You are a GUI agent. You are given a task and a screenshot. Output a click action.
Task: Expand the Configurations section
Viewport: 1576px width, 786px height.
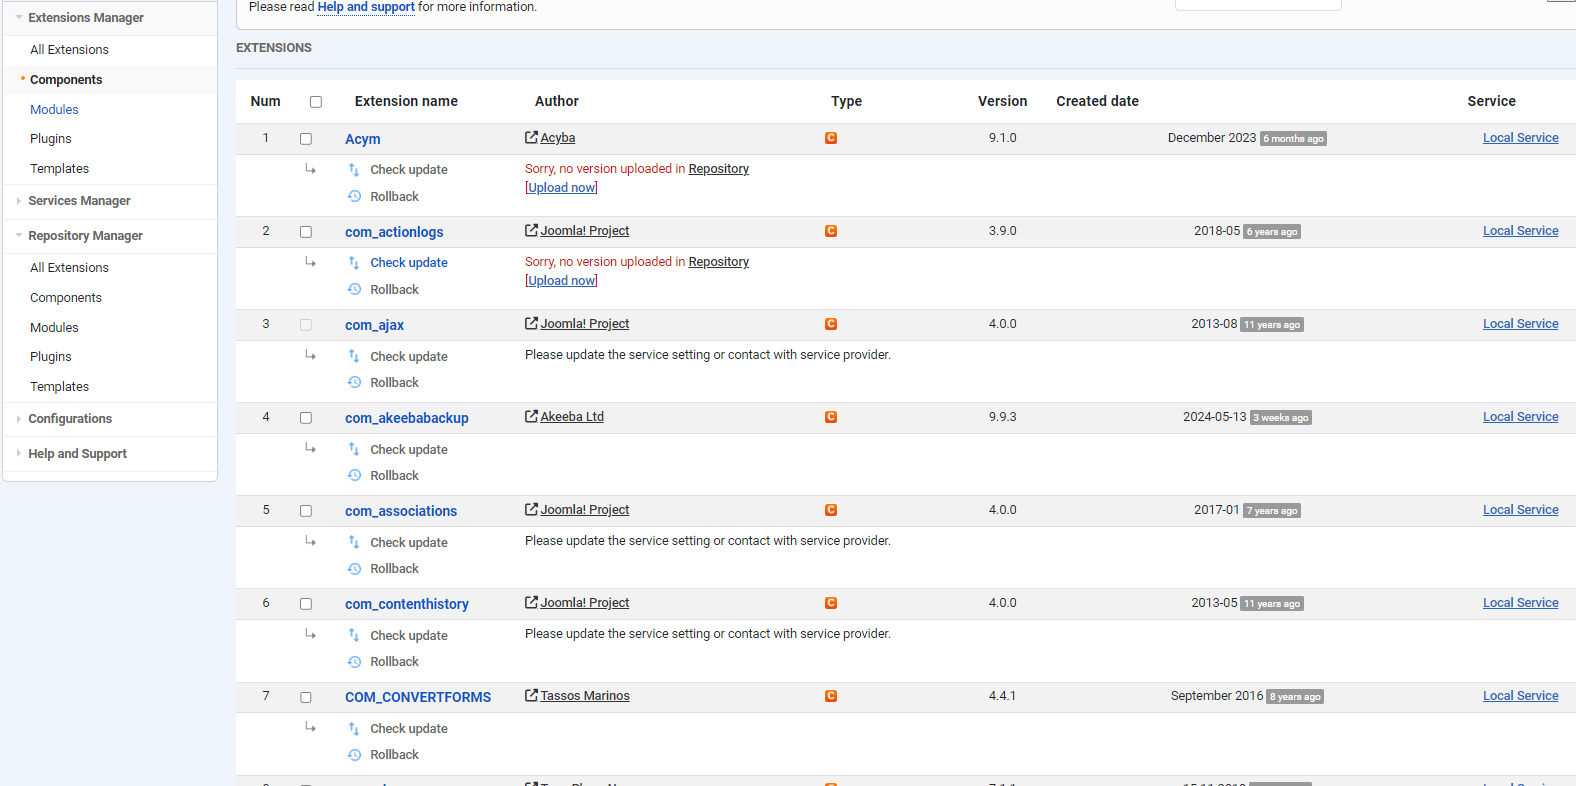pos(19,419)
